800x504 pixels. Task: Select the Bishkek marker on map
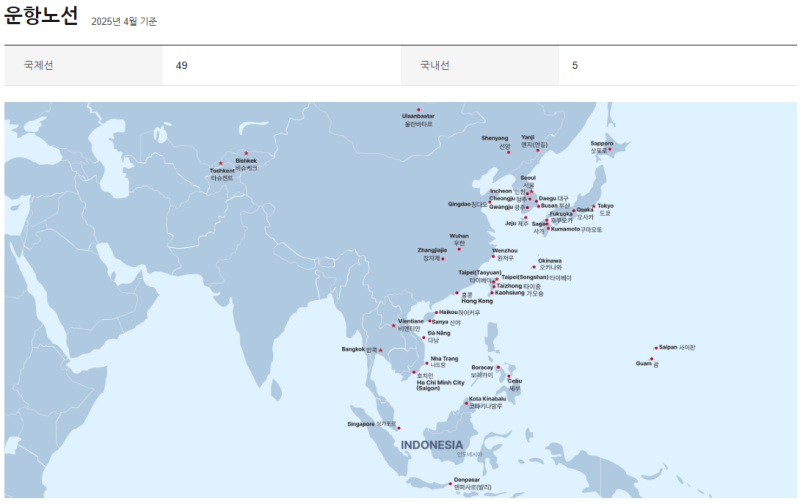pos(246,154)
